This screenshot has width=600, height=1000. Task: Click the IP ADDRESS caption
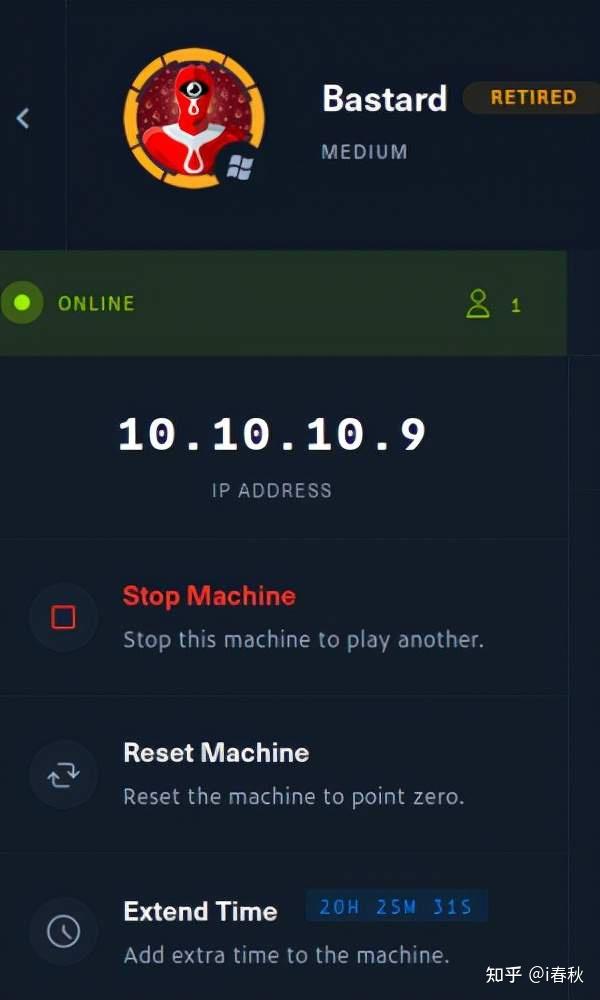pyautogui.click(x=272, y=490)
